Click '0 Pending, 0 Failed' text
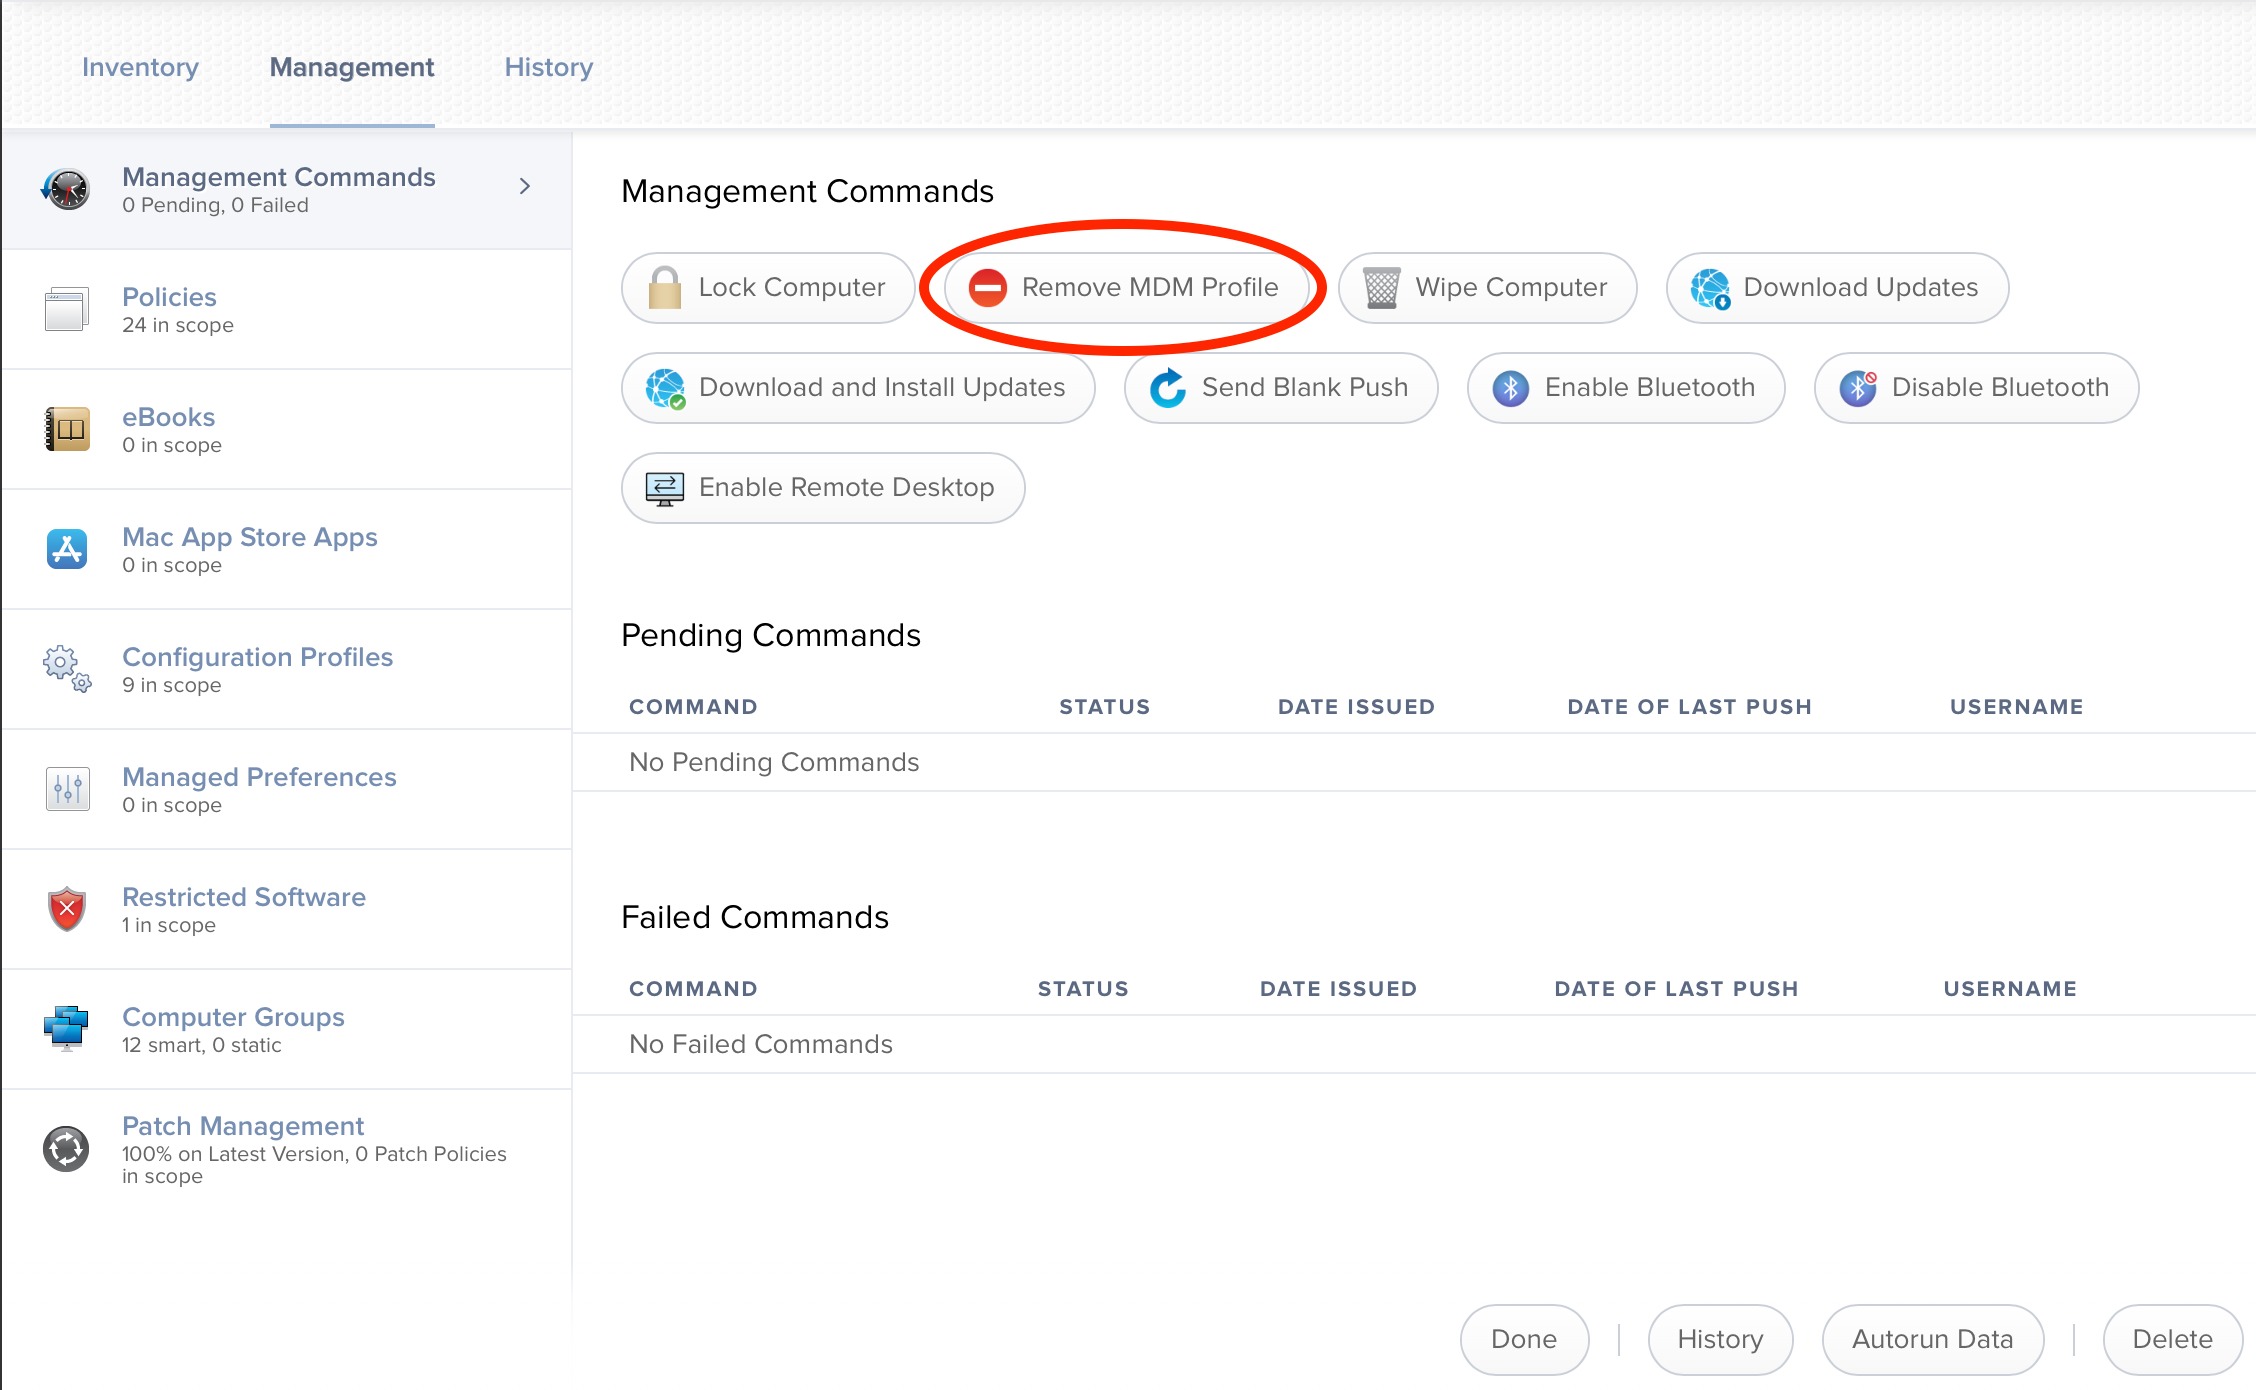 215,205
